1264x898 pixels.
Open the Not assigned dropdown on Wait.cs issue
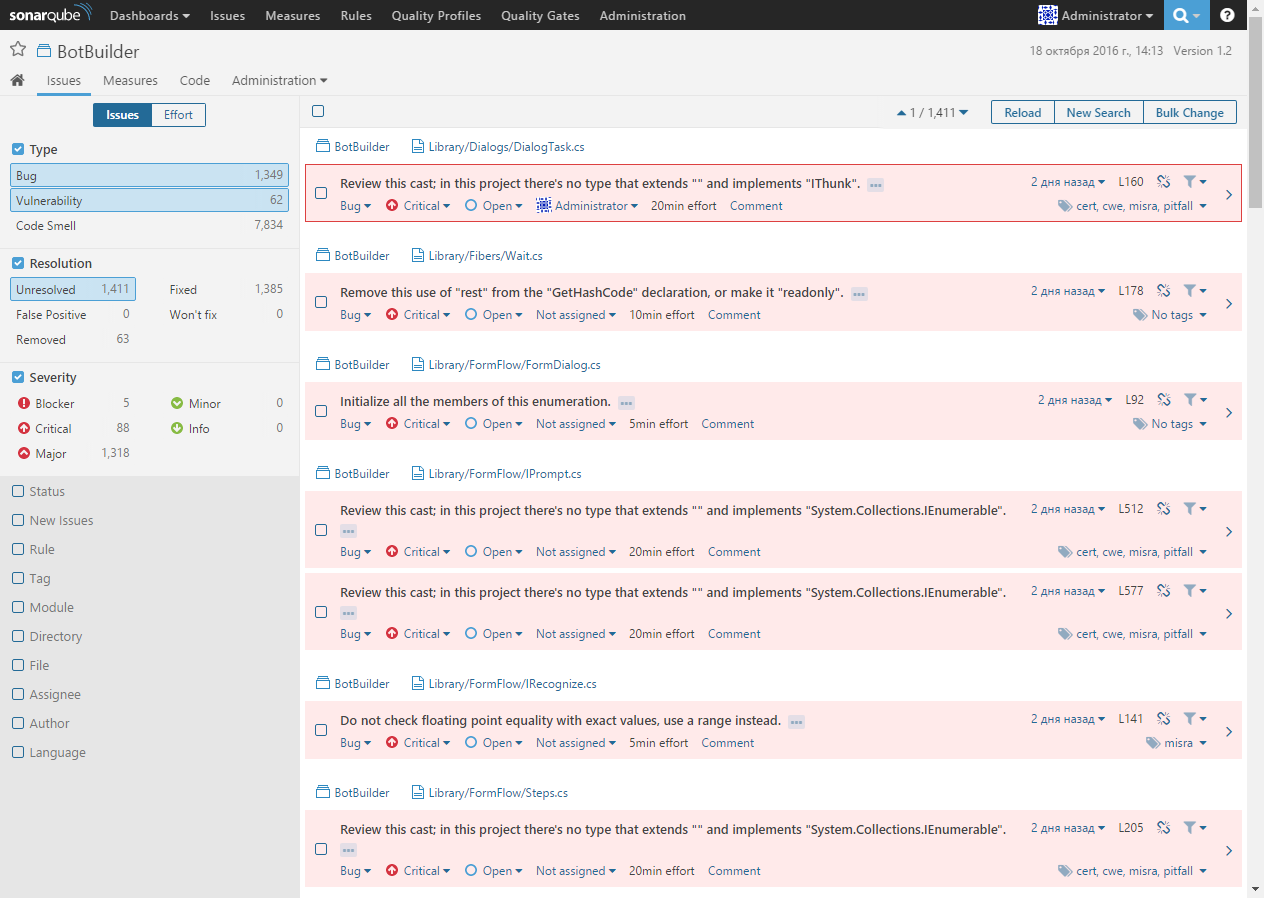(575, 314)
